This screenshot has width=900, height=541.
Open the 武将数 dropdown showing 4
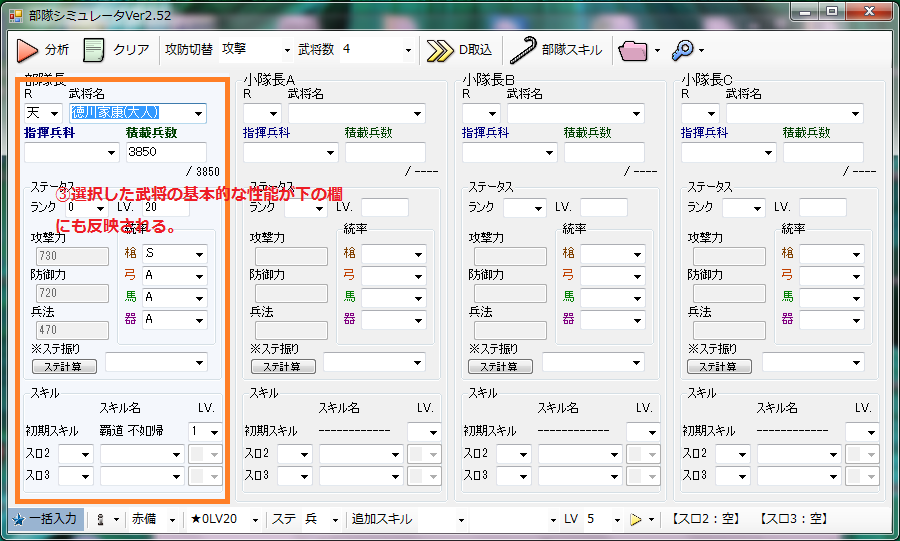tap(408, 50)
